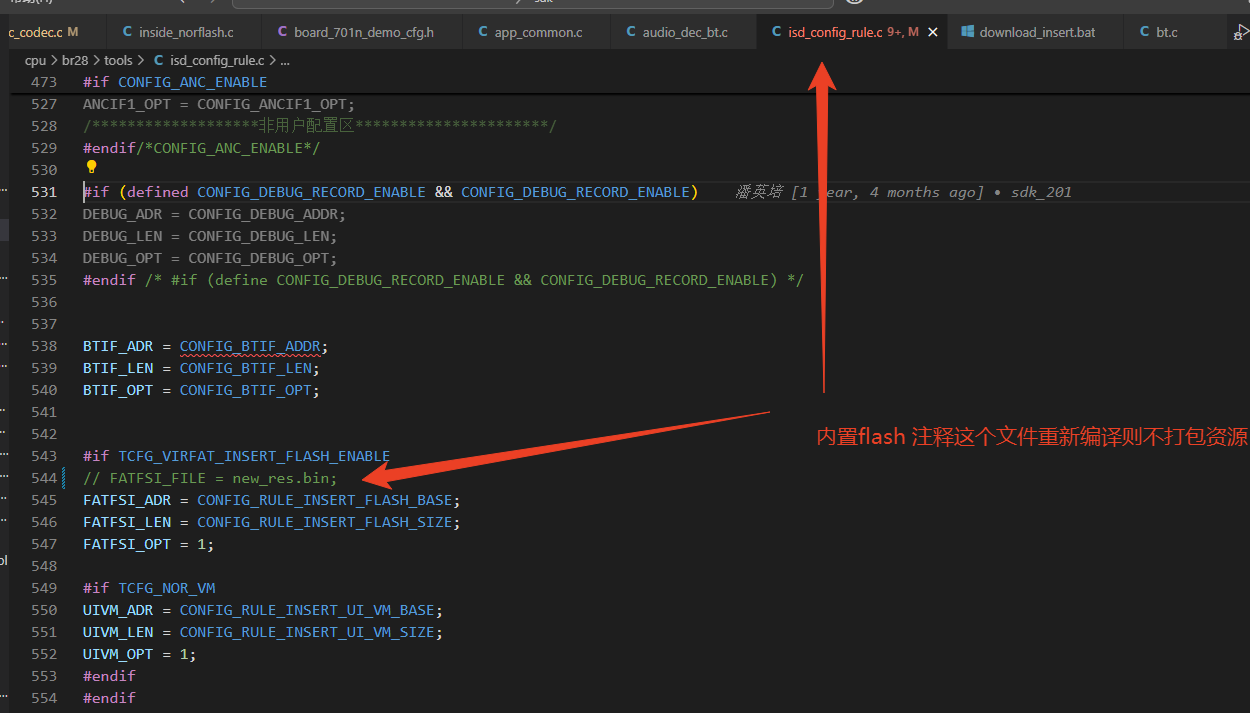Close the isd_config_rule.c tab
The image size is (1250, 713).
click(x=933, y=32)
